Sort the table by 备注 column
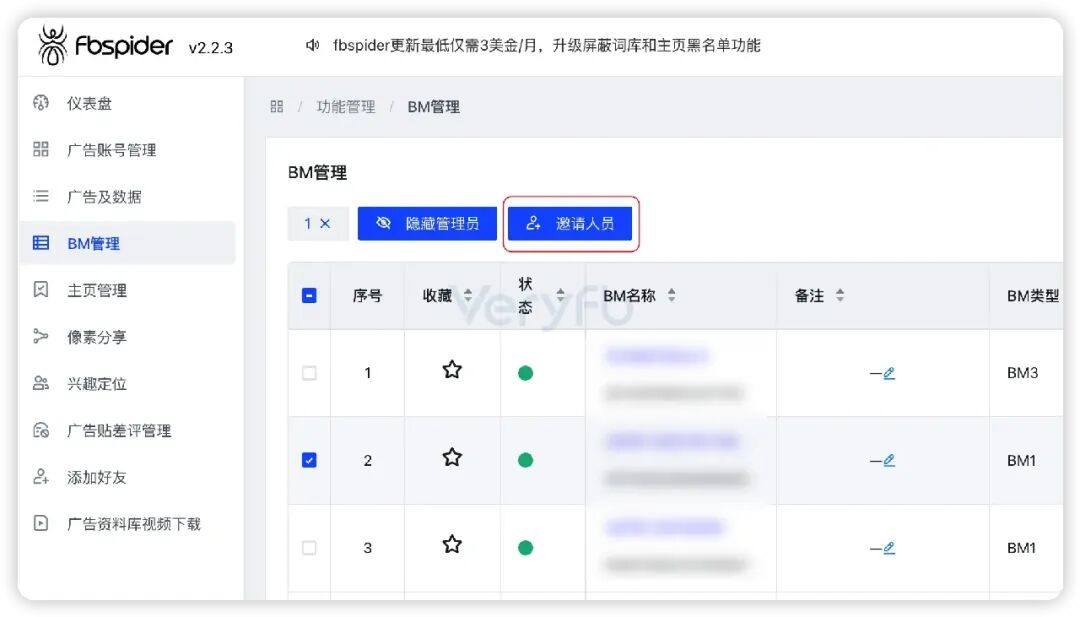This screenshot has width=1080, height=617. click(x=838, y=295)
